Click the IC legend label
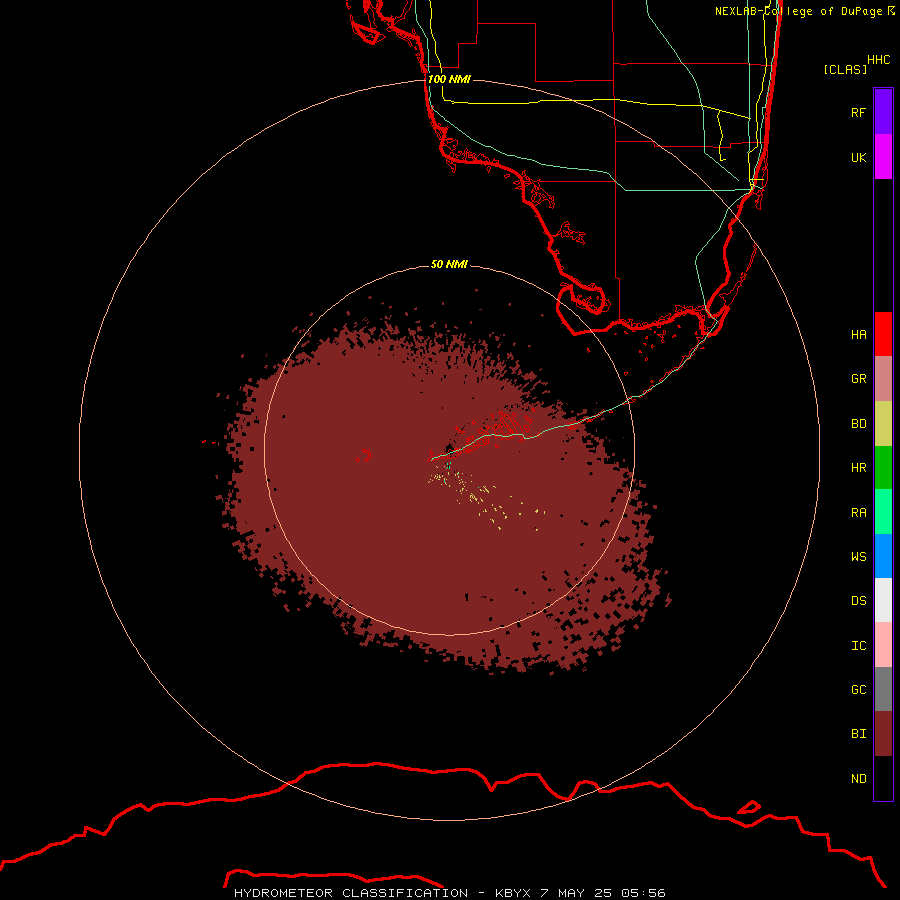The height and width of the screenshot is (900, 900). pos(858,646)
